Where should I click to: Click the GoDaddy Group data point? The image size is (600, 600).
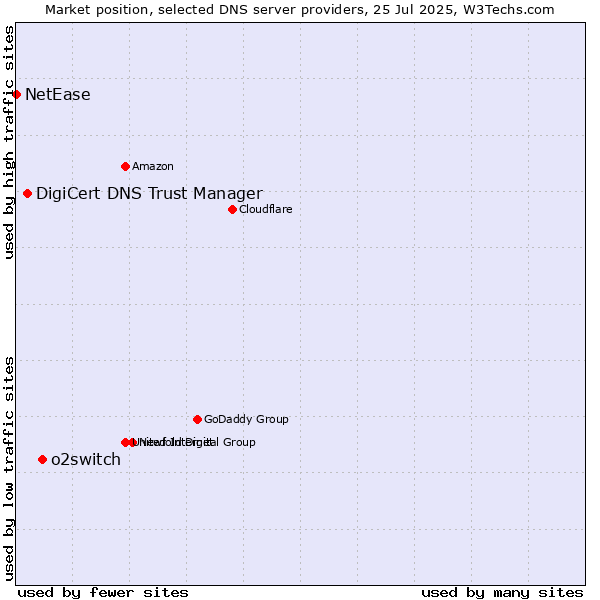pyautogui.click(x=197, y=420)
